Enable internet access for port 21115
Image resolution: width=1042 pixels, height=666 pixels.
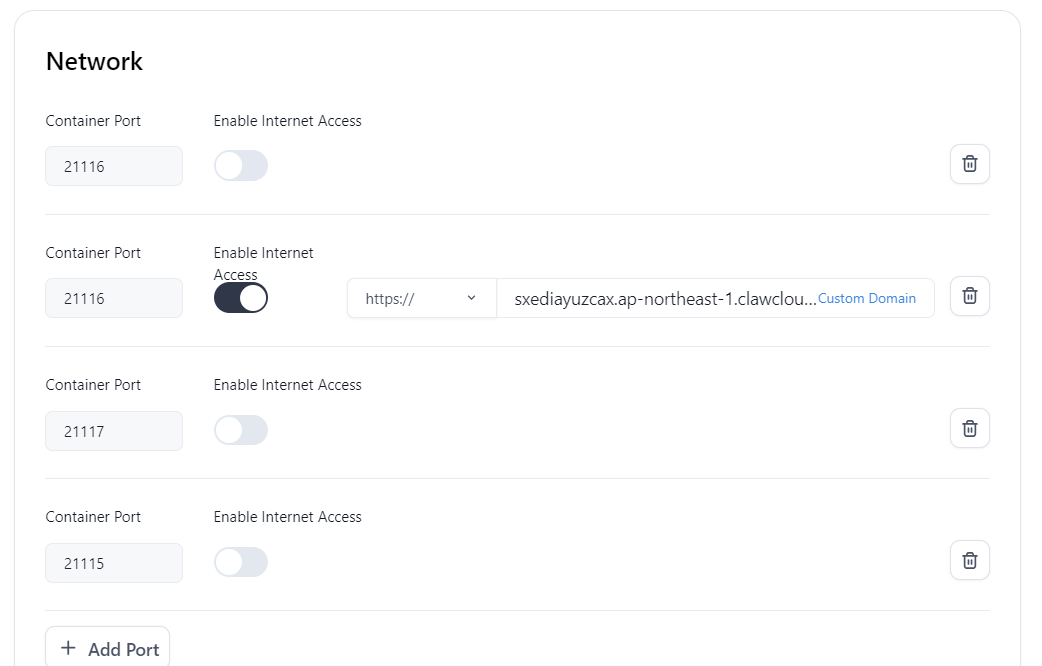241,562
